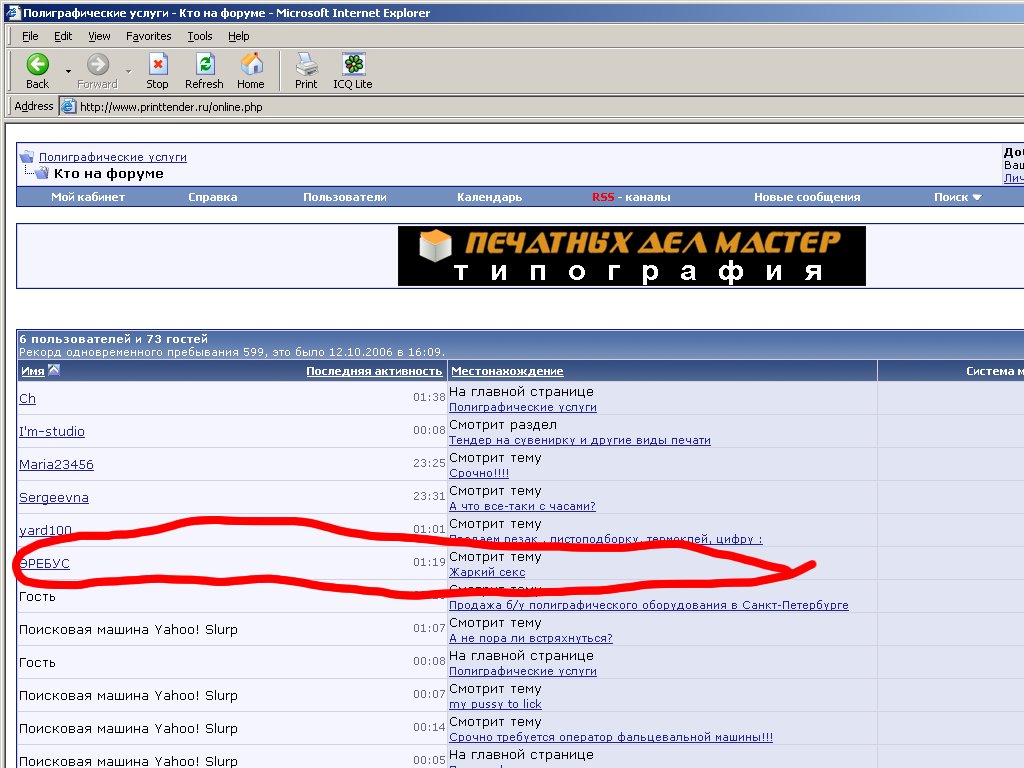Open the Back button history dropdown arrow
Viewport: 1024px width, 768px height.
pos(68,71)
